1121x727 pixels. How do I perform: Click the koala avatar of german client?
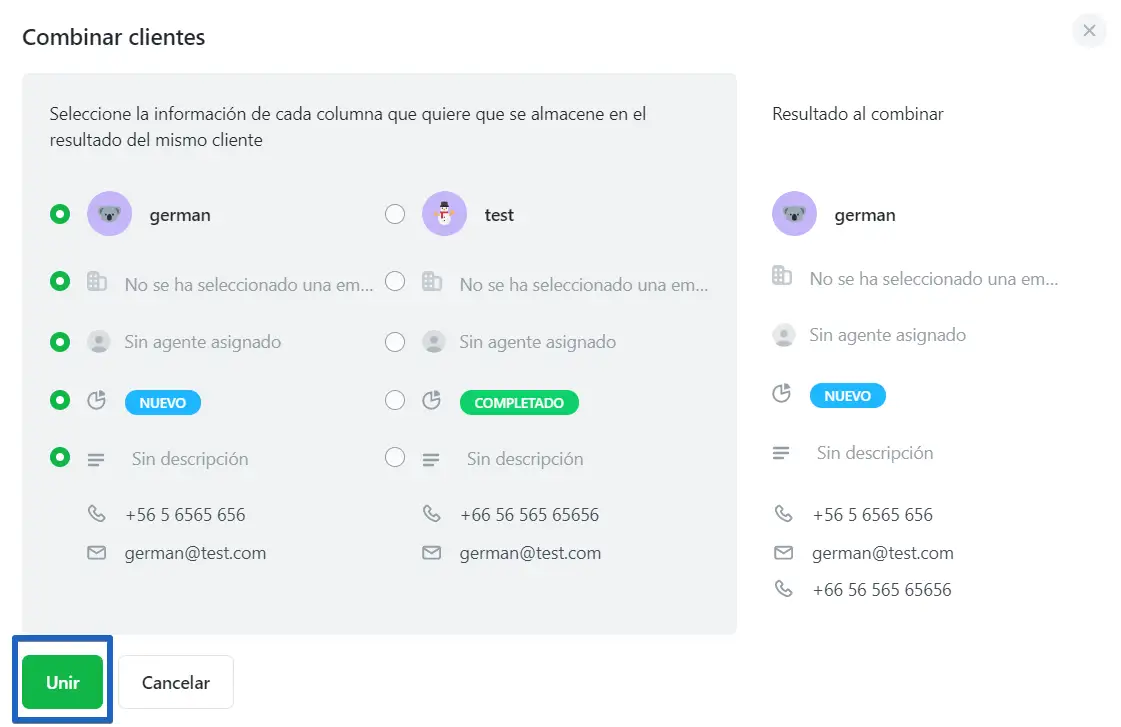click(x=109, y=214)
